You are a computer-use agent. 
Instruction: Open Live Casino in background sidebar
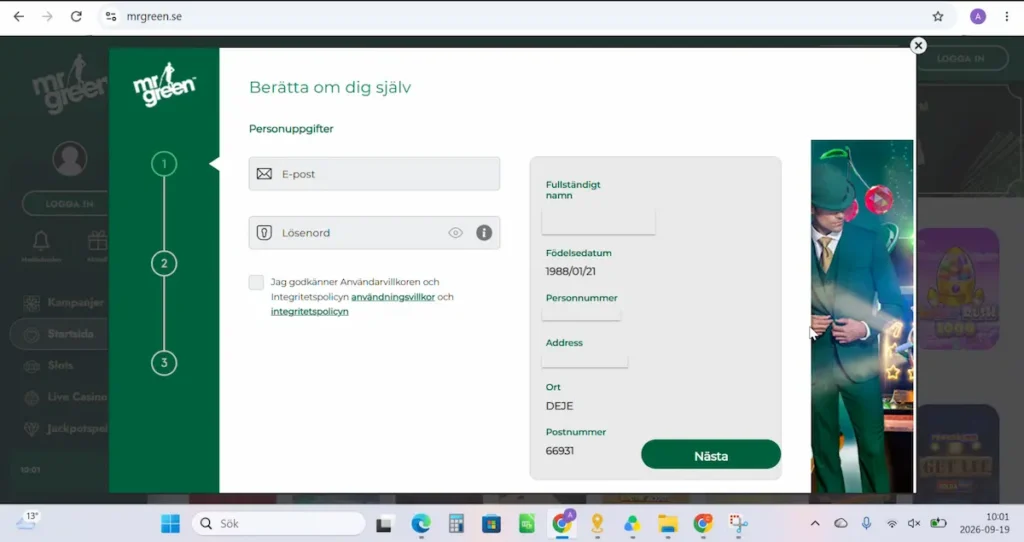tap(65, 397)
